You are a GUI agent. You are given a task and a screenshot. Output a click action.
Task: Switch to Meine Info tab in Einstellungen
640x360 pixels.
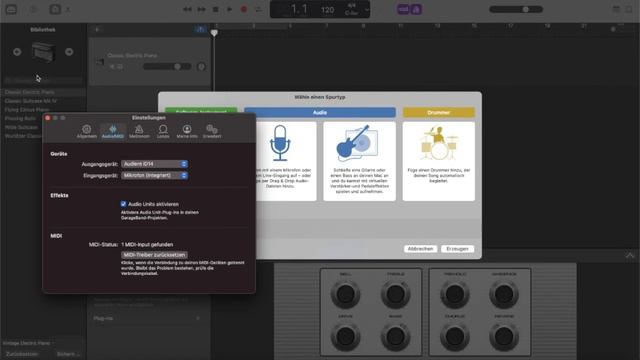pyautogui.click(x=187, y=132)
